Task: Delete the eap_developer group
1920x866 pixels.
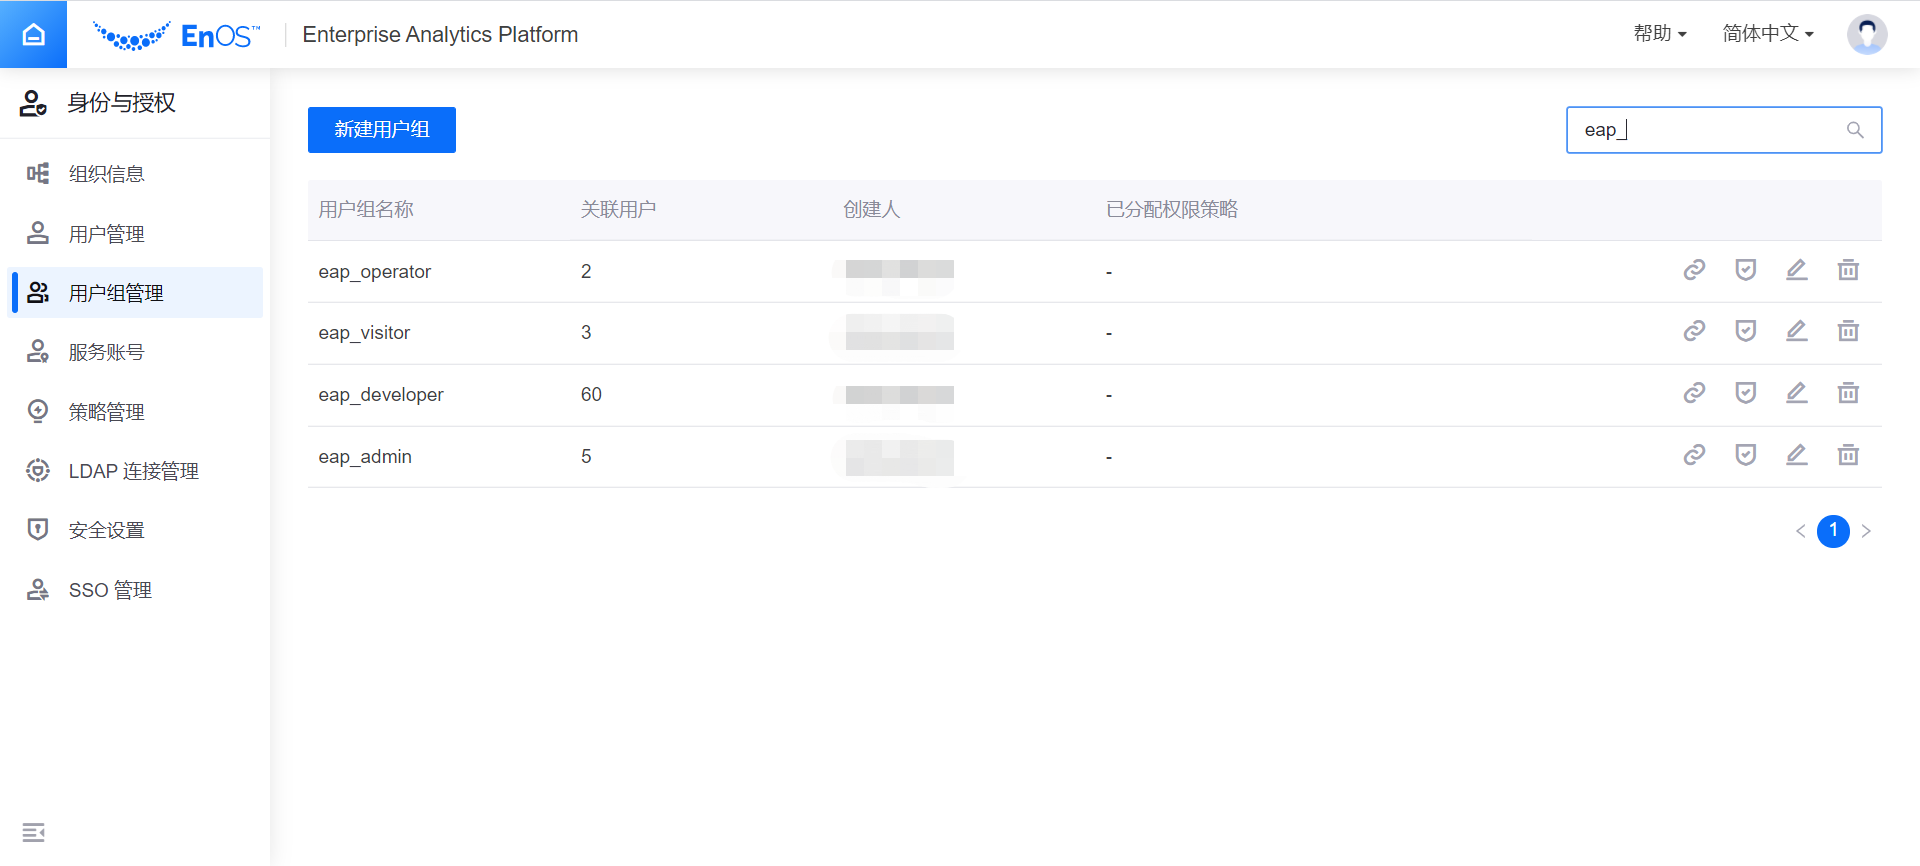Action: (1848, 393)
